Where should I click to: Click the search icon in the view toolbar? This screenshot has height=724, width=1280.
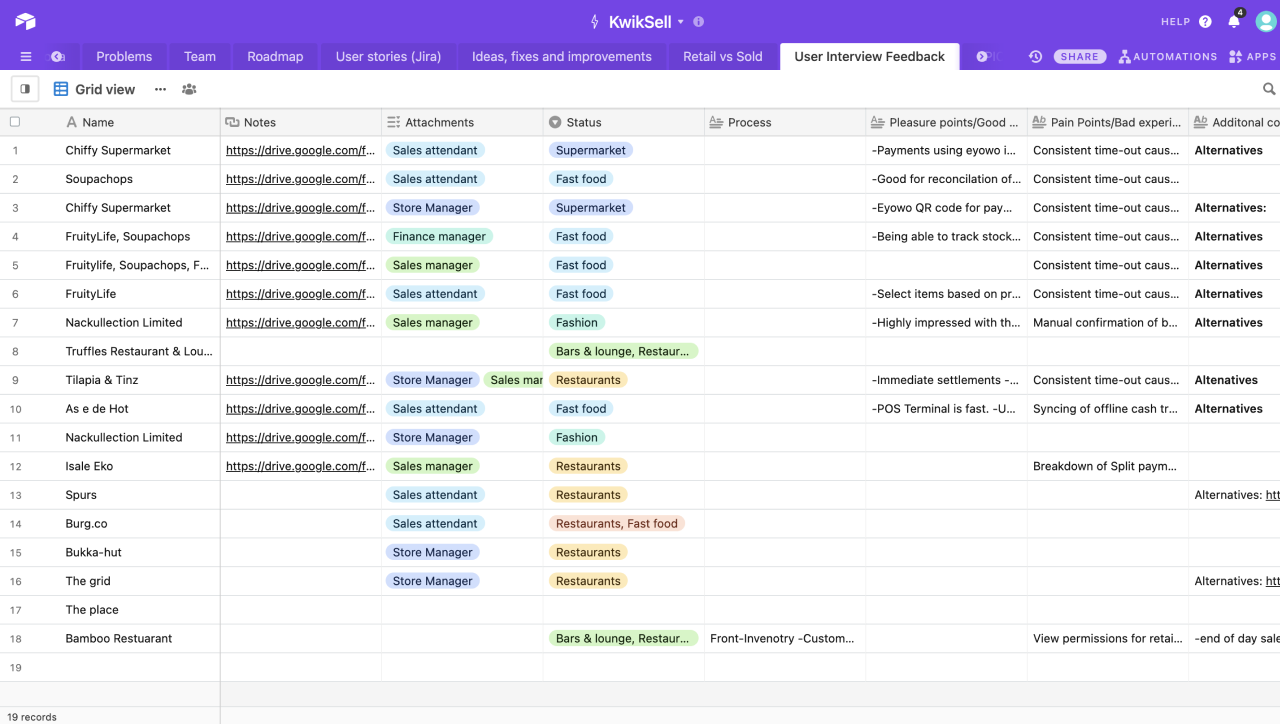tap(1268, 89)
